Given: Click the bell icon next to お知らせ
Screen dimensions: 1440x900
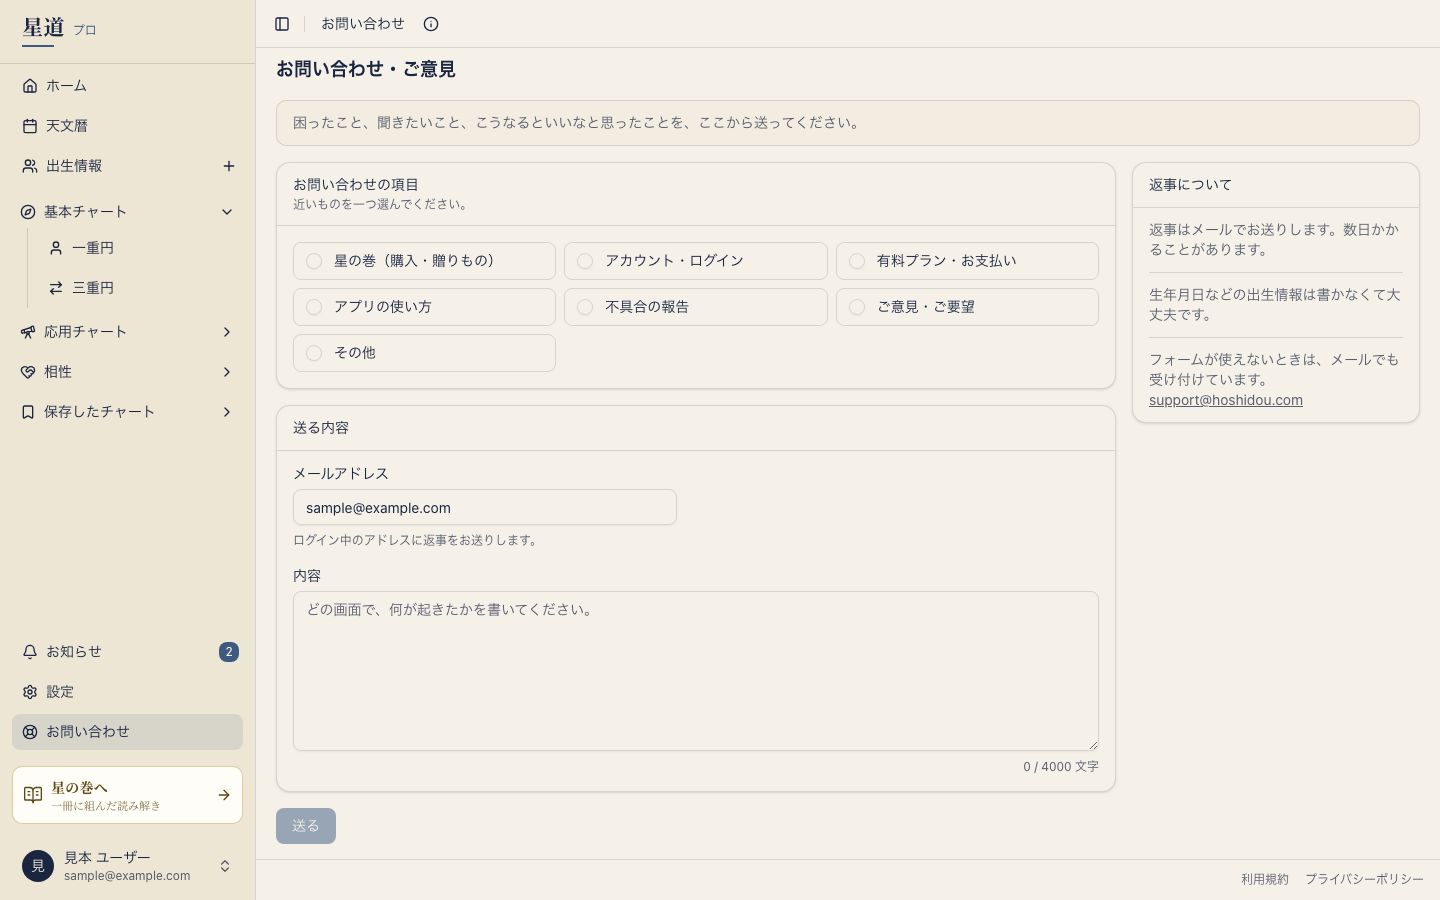Looking at the screenshot, I should (x=30, y=652).
